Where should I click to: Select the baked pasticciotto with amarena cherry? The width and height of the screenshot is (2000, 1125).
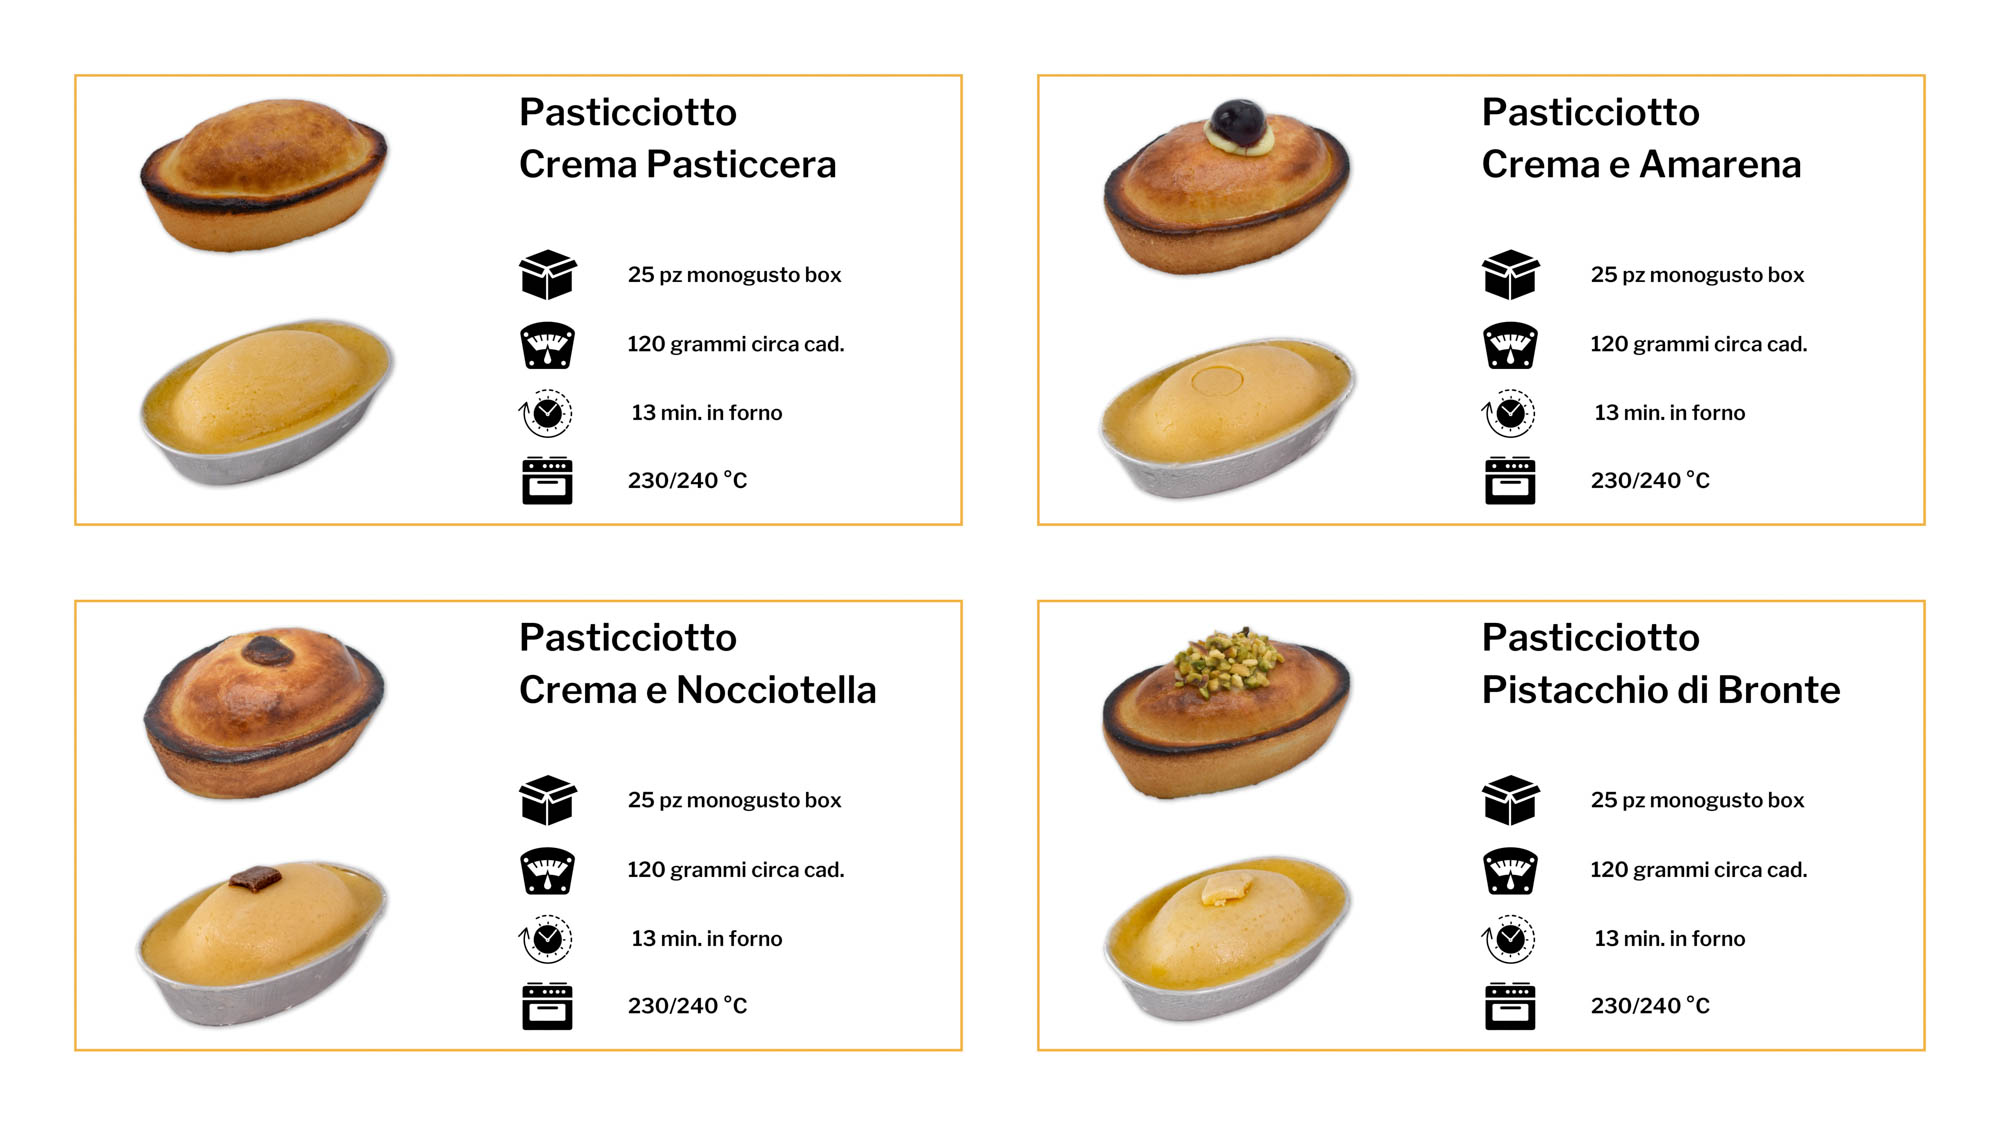pyautogui.click(x=1227, y=189)
